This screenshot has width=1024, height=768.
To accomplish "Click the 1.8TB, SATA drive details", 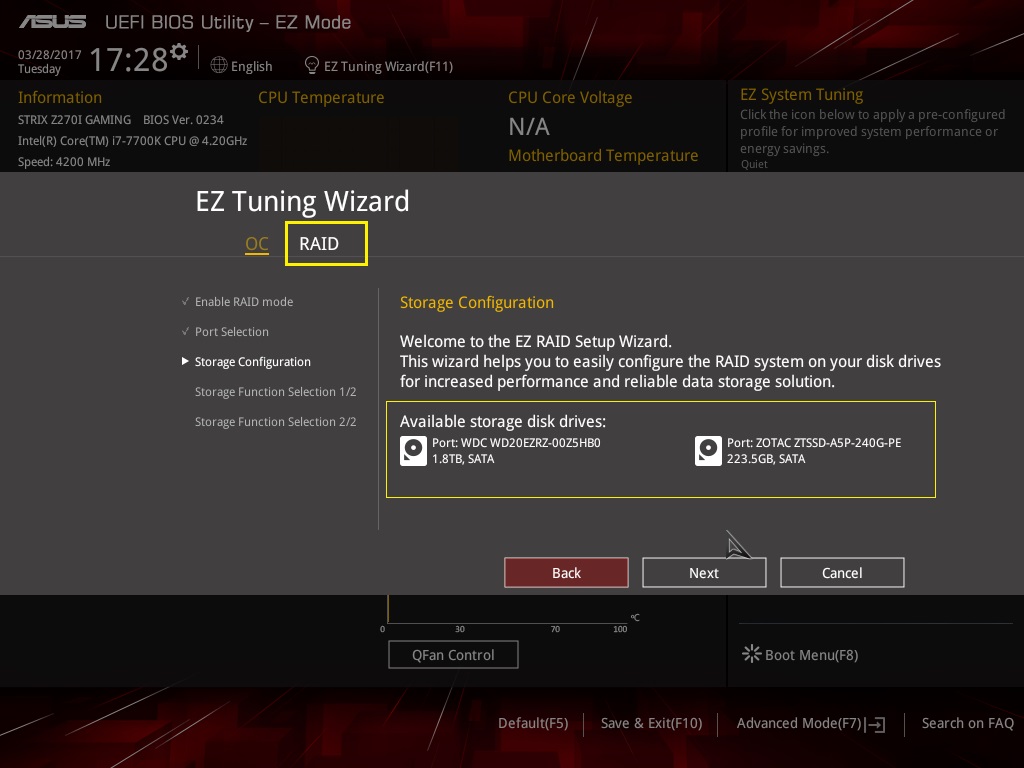I will [463, 459].
